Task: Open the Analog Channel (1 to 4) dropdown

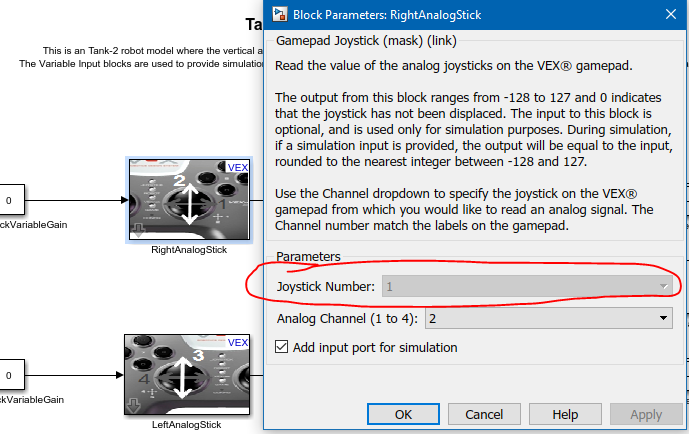Action: point(548,318)
